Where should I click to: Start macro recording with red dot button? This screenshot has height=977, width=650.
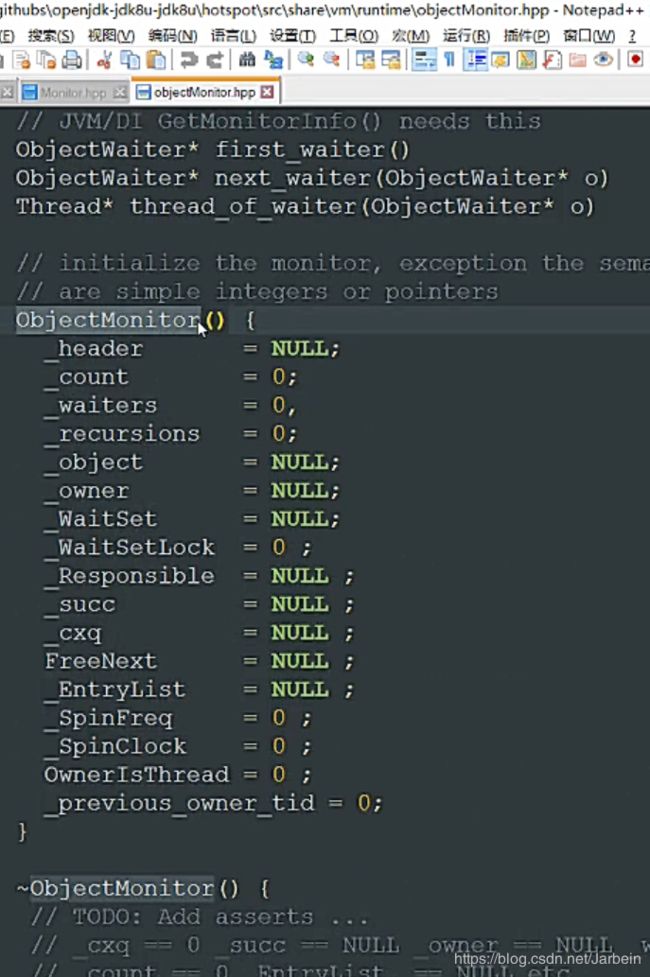(x=635, y=60)
